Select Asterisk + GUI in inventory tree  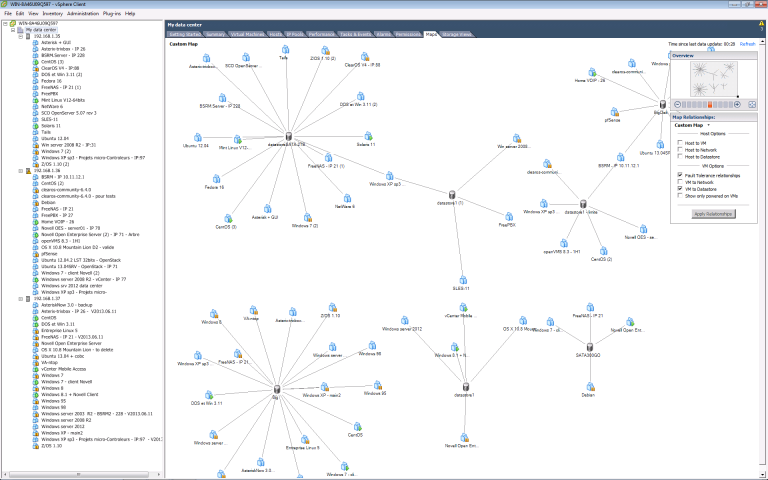[56, 43]
